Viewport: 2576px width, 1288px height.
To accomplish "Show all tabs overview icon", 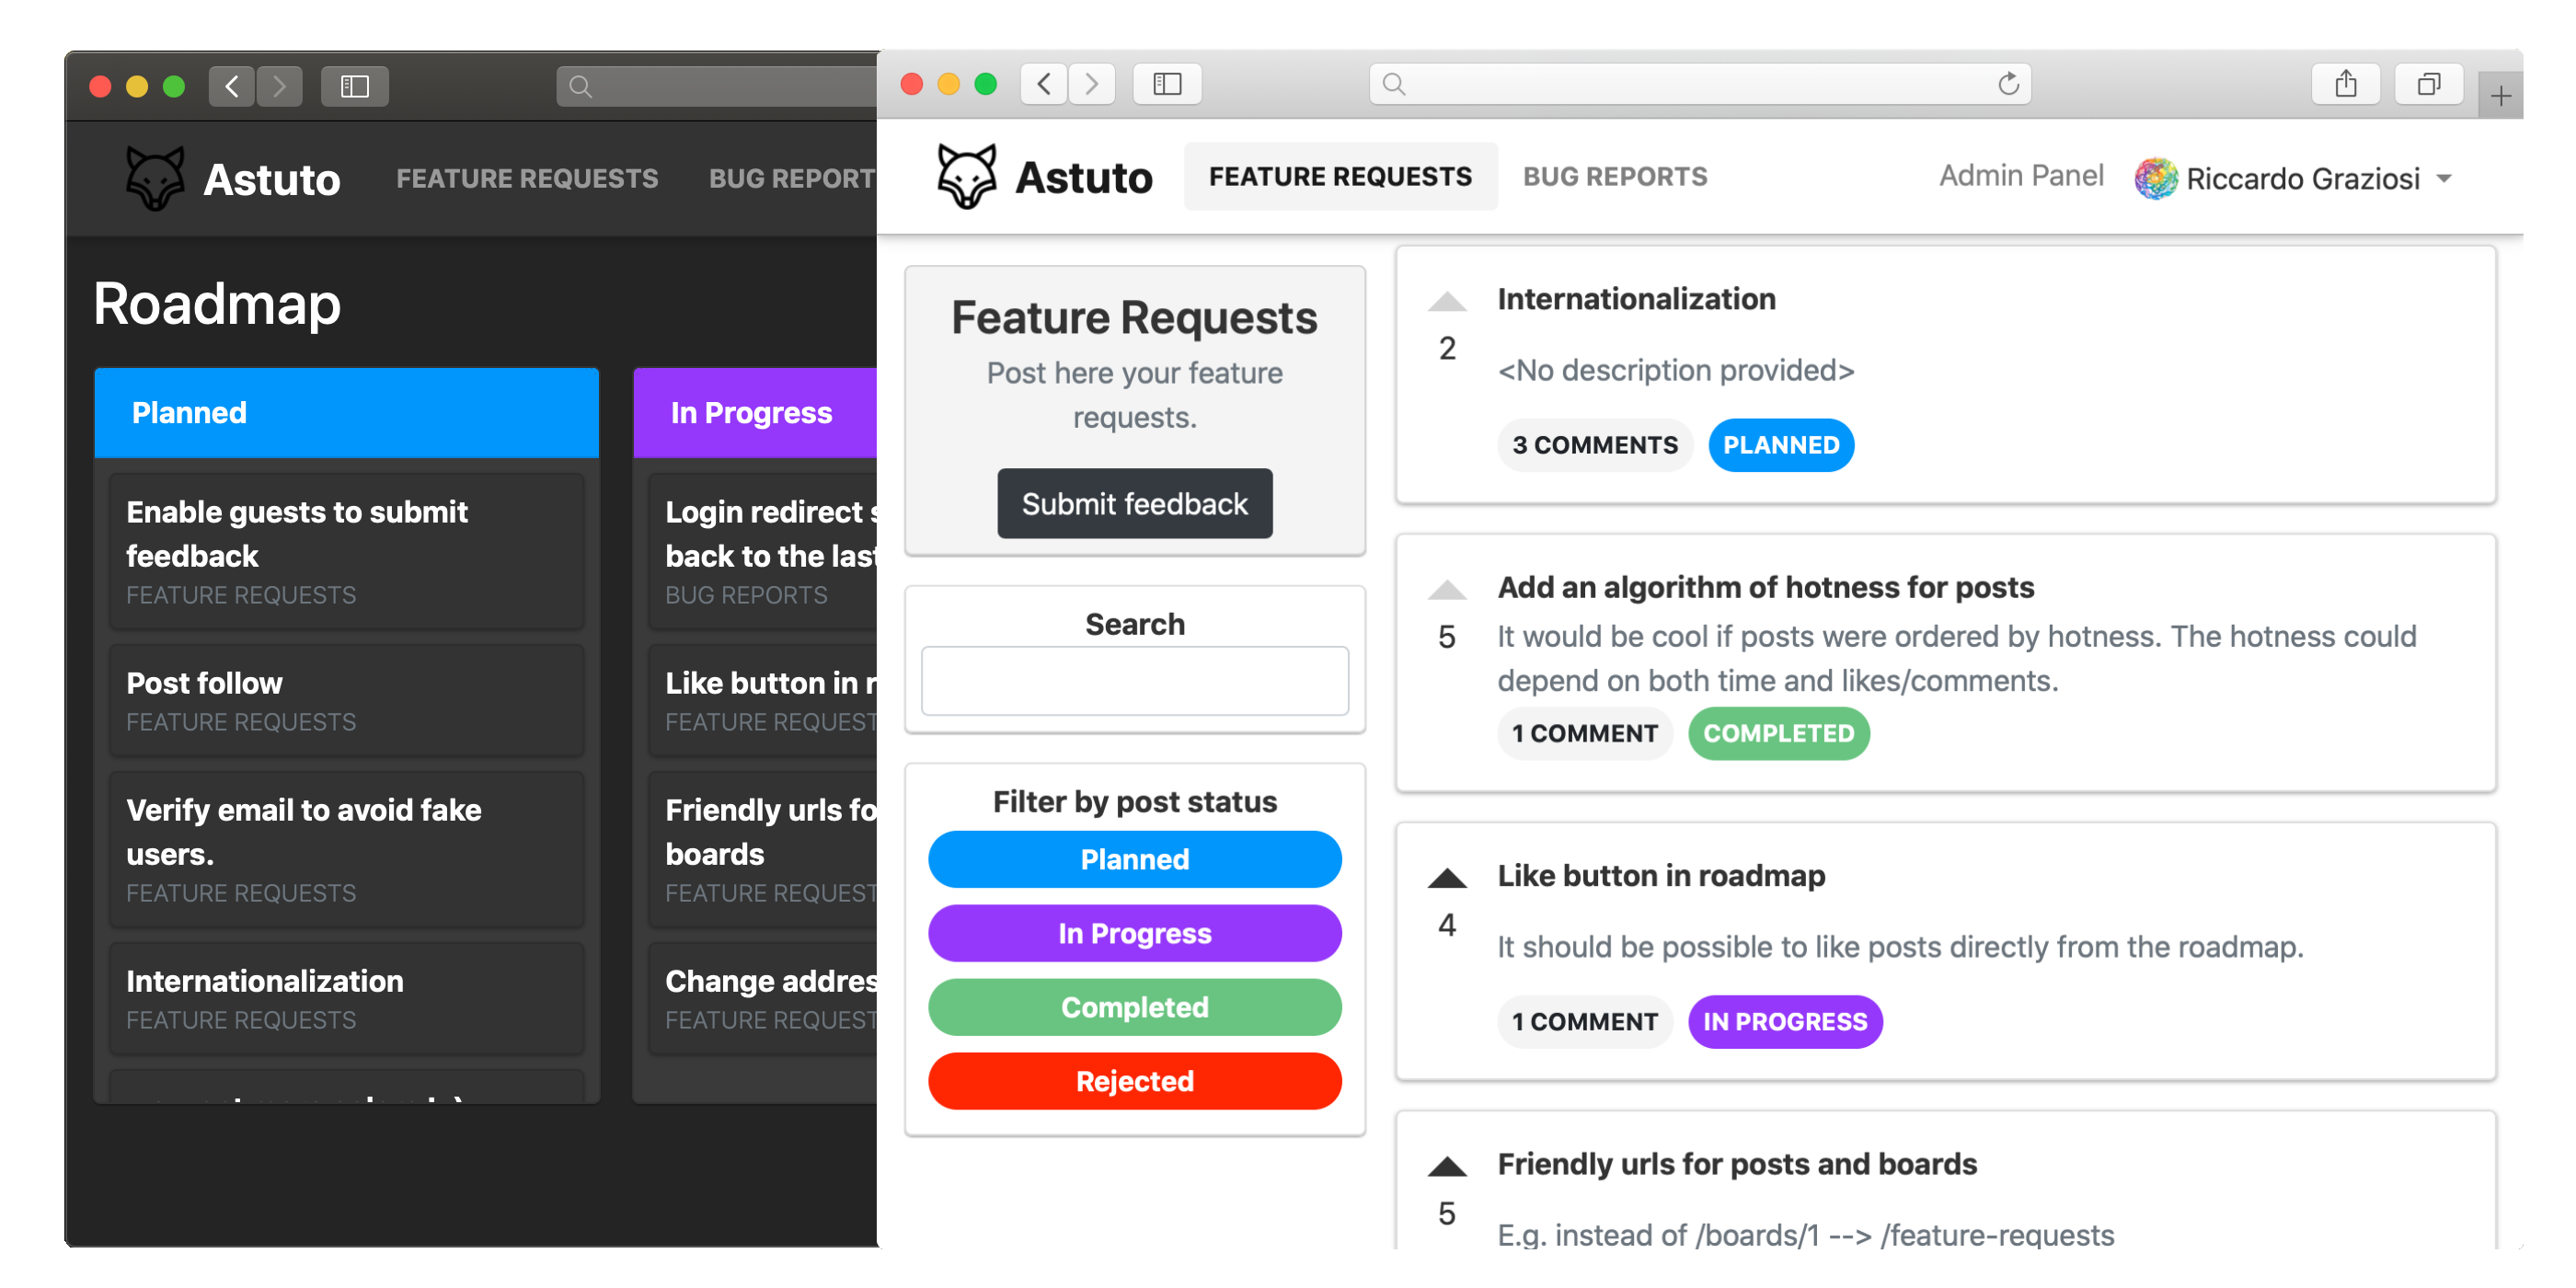I will [x=2427, y=84].
